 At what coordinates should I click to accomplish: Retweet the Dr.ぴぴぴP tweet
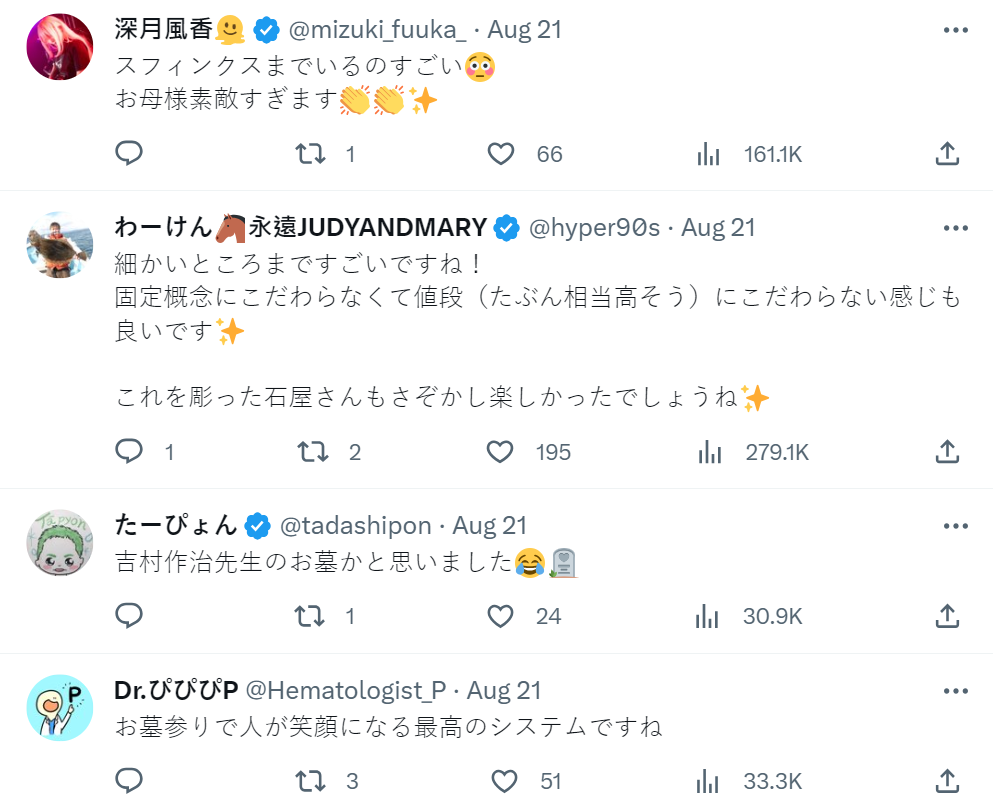pyautogui.click(x=312, y=781)
